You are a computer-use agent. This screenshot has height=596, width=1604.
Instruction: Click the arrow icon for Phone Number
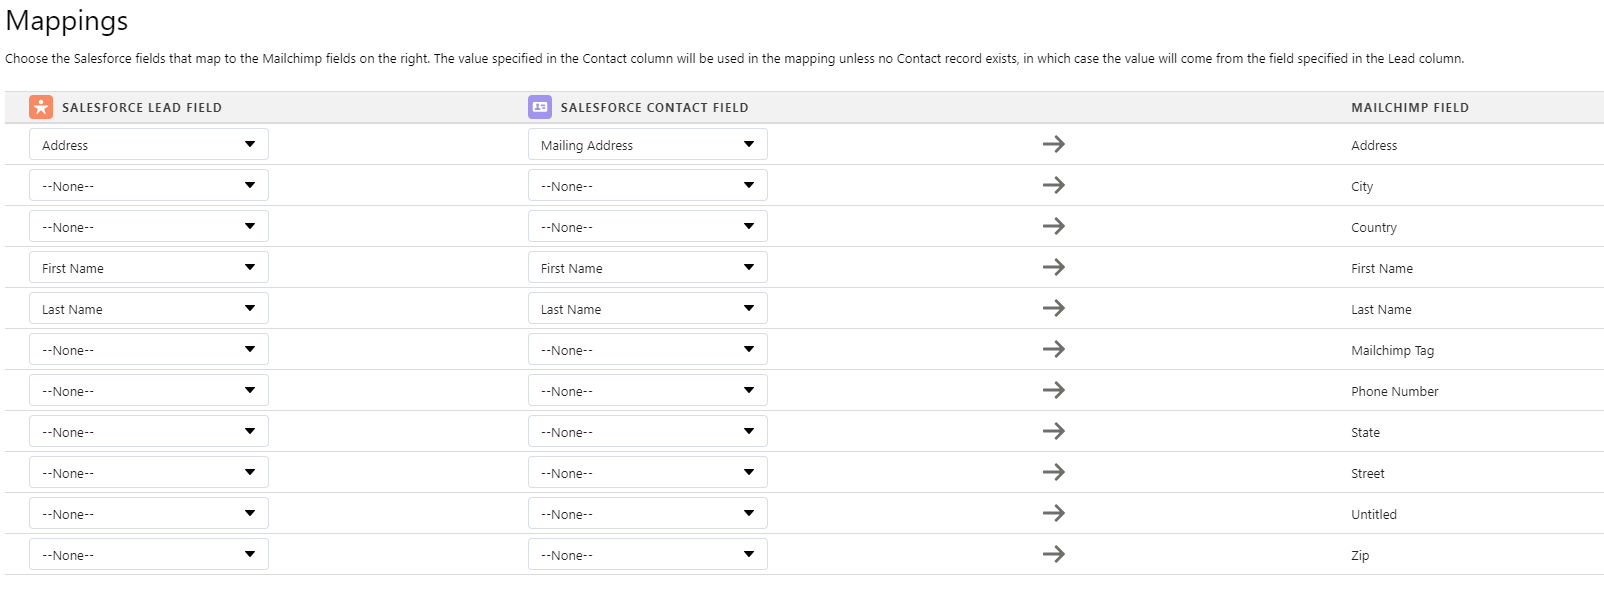coord(1053,390)
